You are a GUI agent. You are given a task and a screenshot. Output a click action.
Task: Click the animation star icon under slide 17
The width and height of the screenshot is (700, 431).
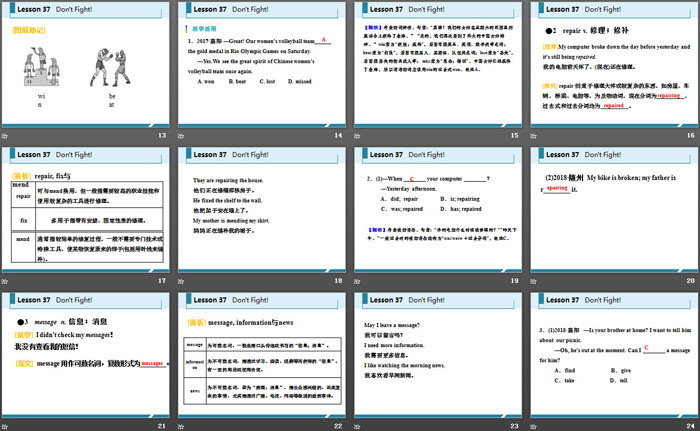click(x=4, y=281)
